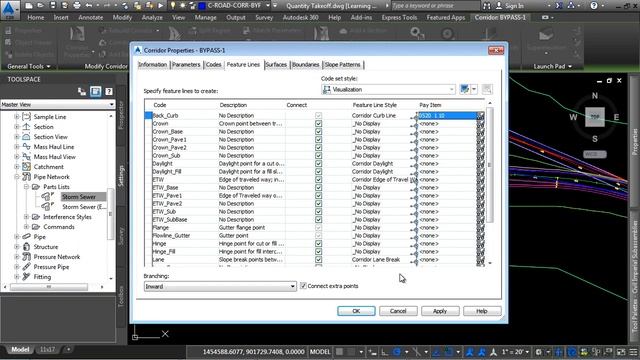Screen dimensions: 640x360
Task: Click the ortho mode status bar icon
Action: click(x=384, y=351)
